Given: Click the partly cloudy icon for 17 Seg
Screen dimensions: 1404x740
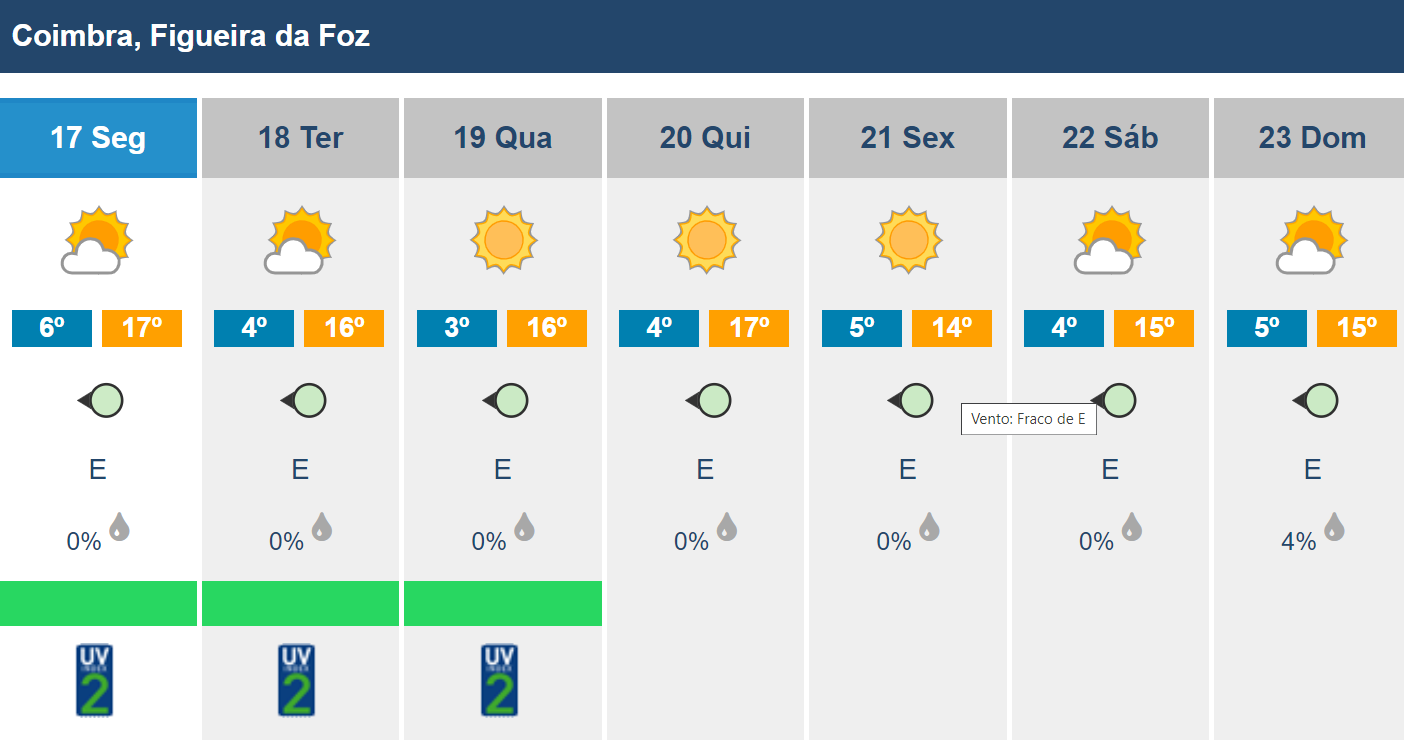Looking at the screenshot, I should point(98,240).
